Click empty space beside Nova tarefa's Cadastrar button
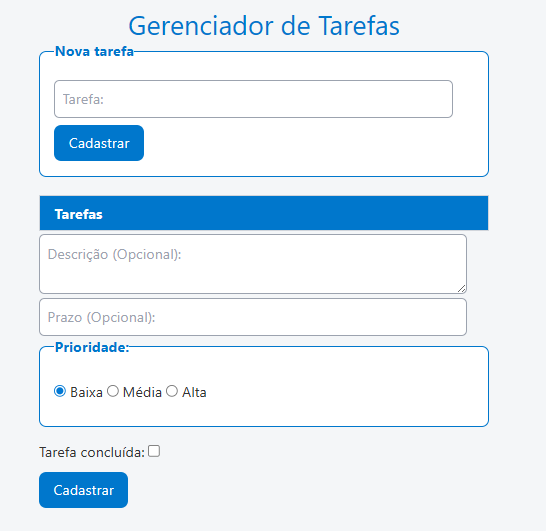The width and height of the screenshot is (546, 531). tap(296, 143)
